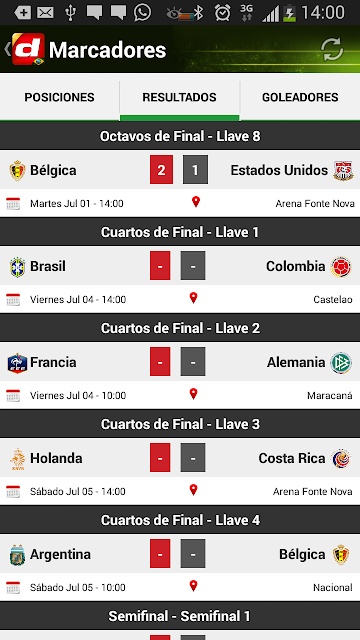Tap calendar icon for Martes Jul 01

pyautogui.click(x=13, y=203)
